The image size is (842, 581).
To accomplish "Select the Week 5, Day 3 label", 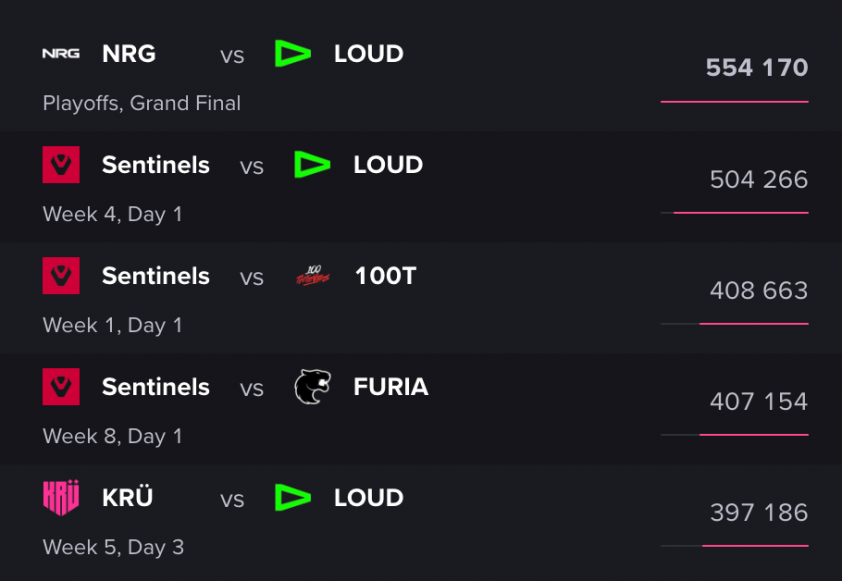I will click(x=113, y=547).
